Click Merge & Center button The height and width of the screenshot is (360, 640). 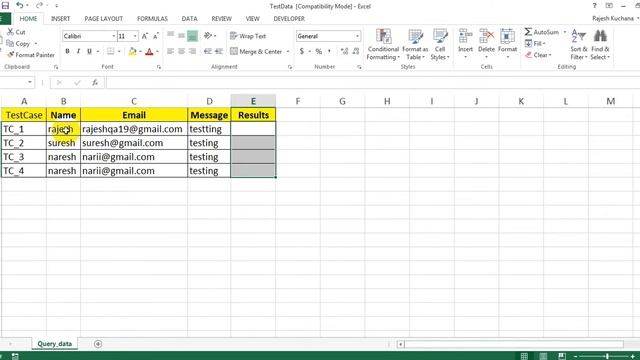click(x=256, y=51)
